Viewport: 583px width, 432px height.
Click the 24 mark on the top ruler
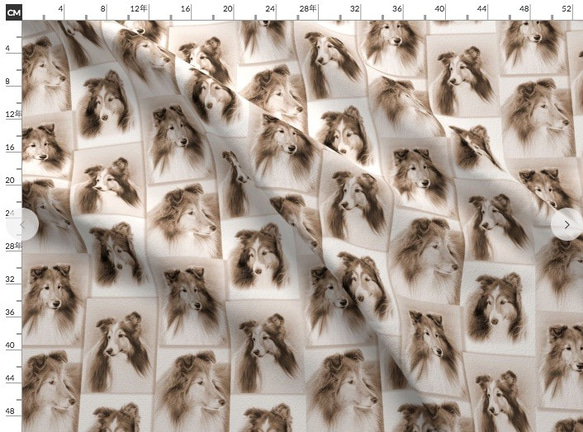(x=270, y=9)
